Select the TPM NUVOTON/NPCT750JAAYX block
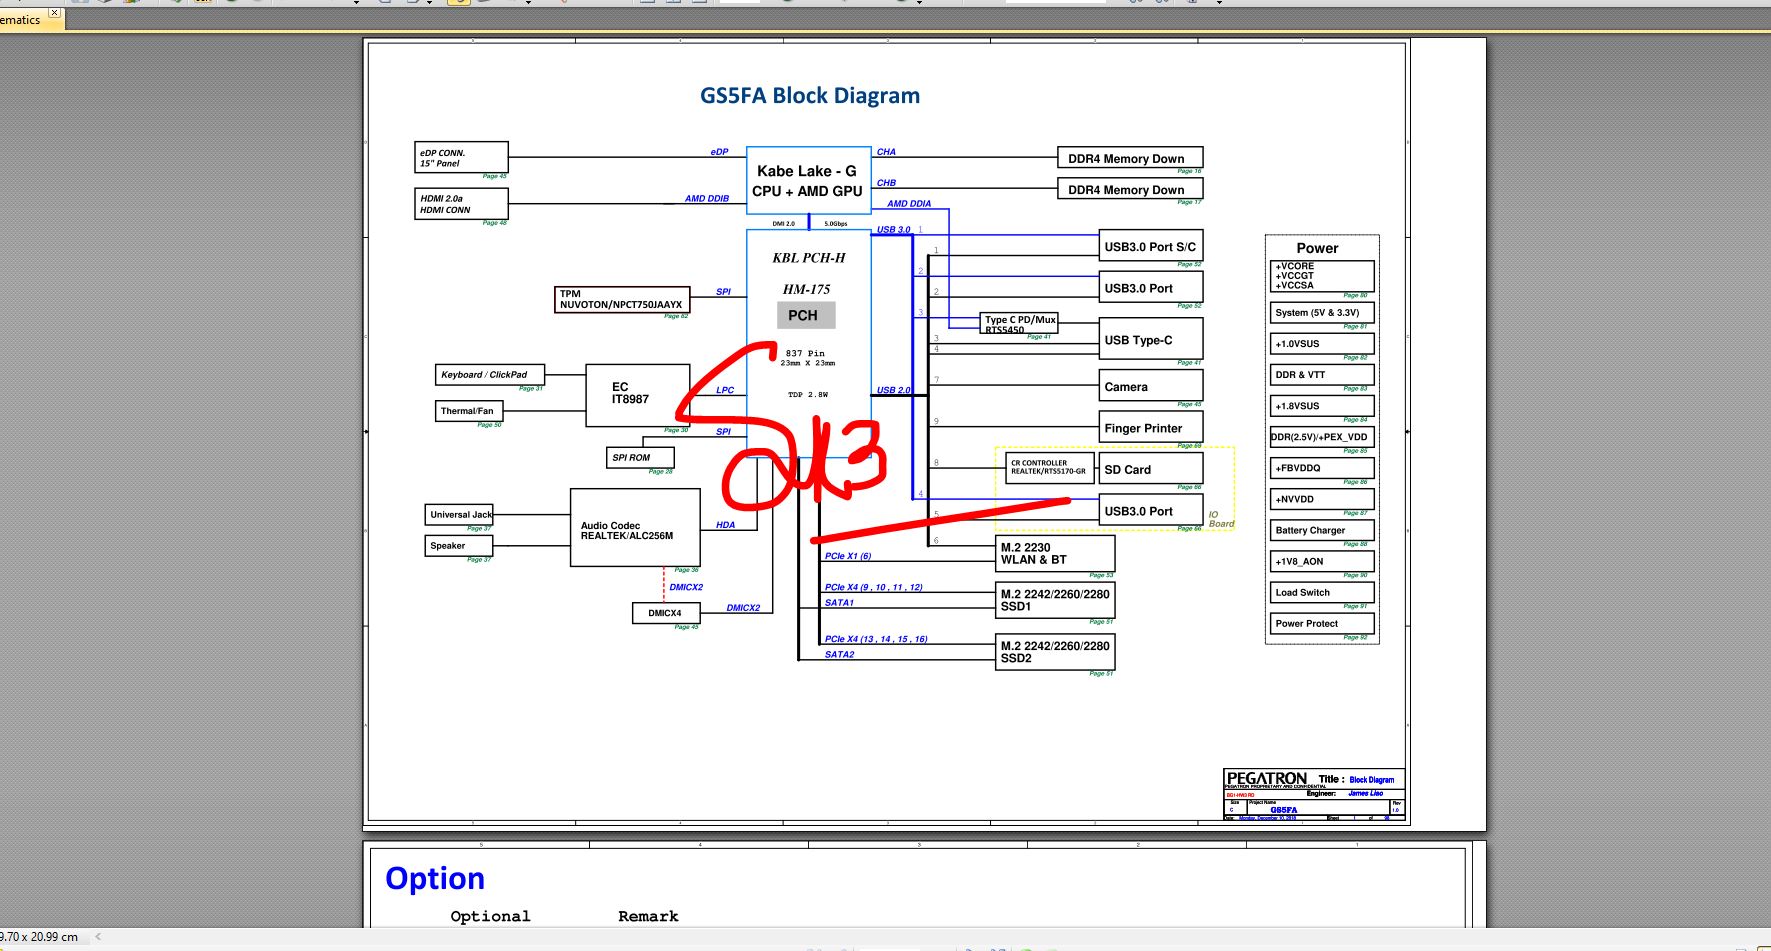Image resolution: width=1771 pixels, height=951 pixels. (622, 300)
